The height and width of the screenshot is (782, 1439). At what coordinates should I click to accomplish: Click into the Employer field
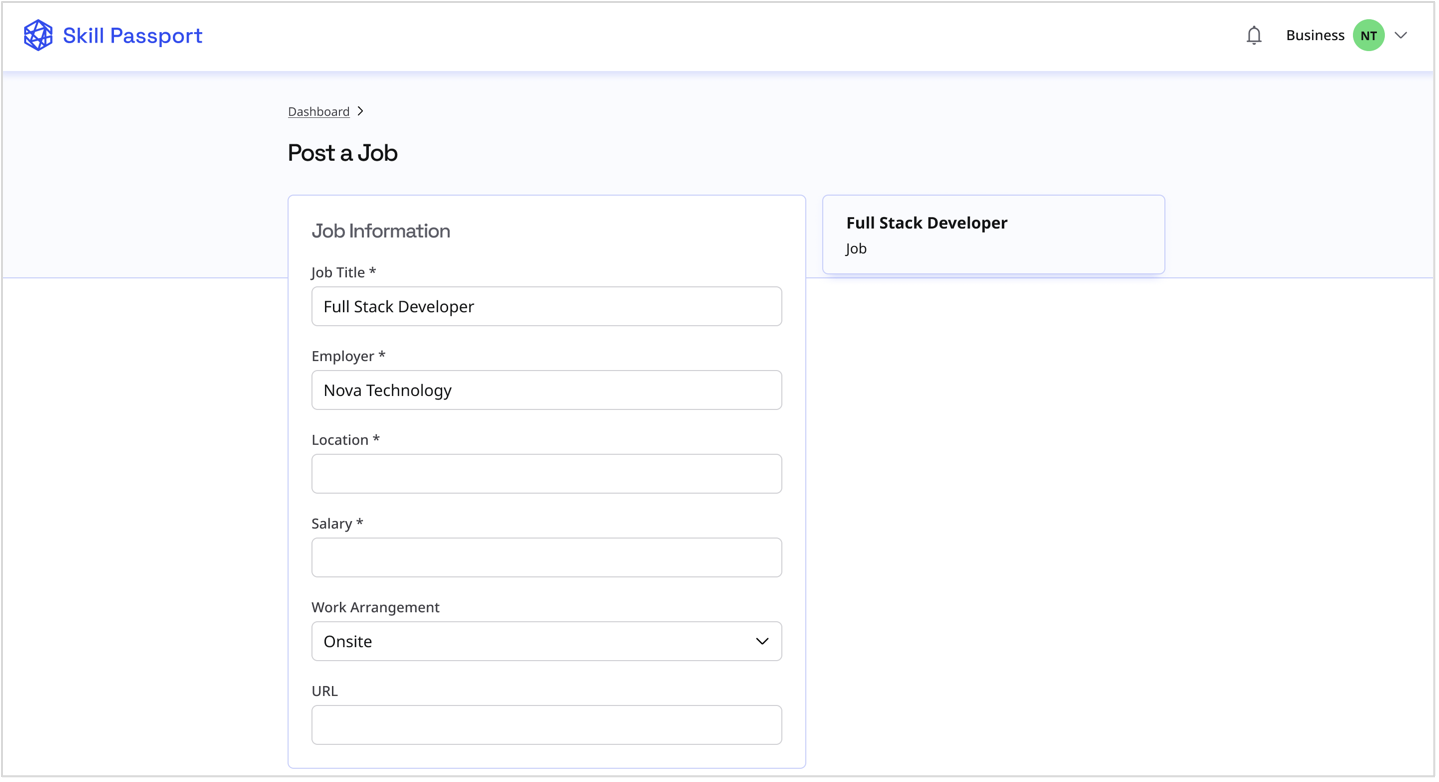pos(546,390)
